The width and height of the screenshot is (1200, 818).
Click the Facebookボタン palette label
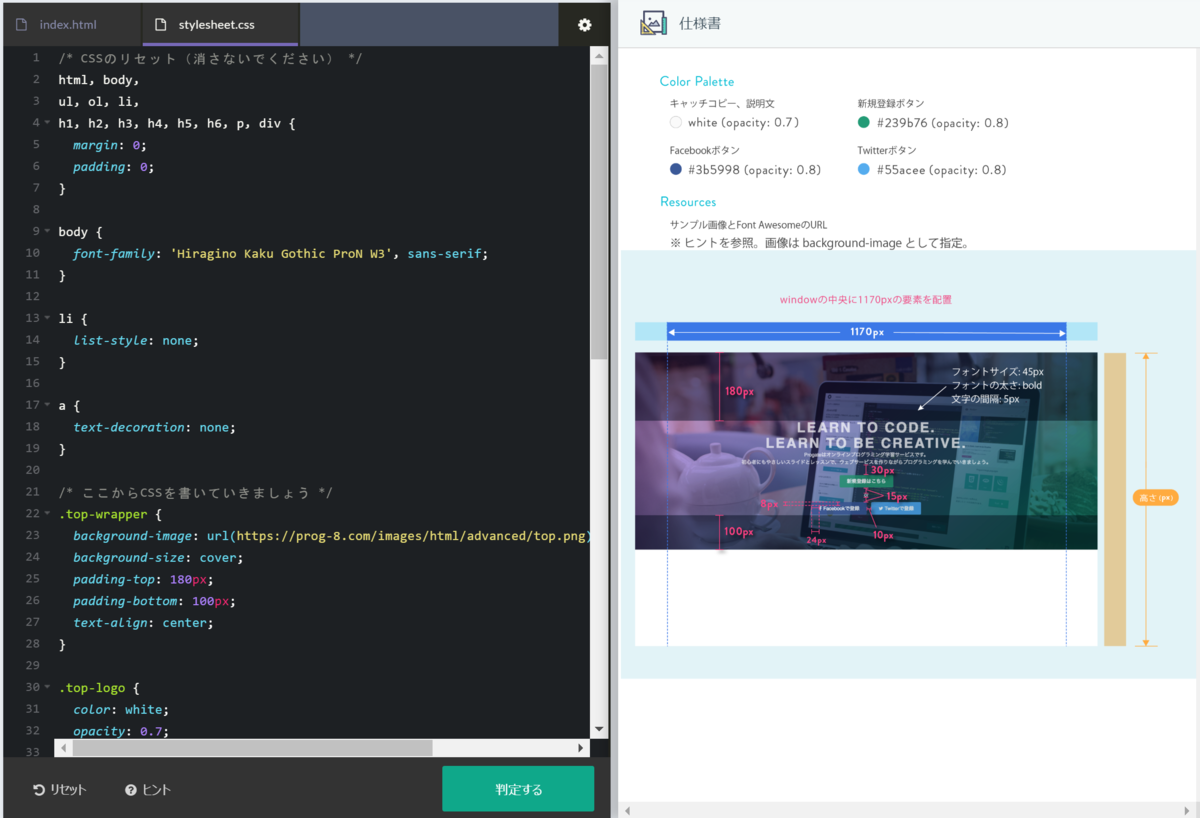click(705, 150)
